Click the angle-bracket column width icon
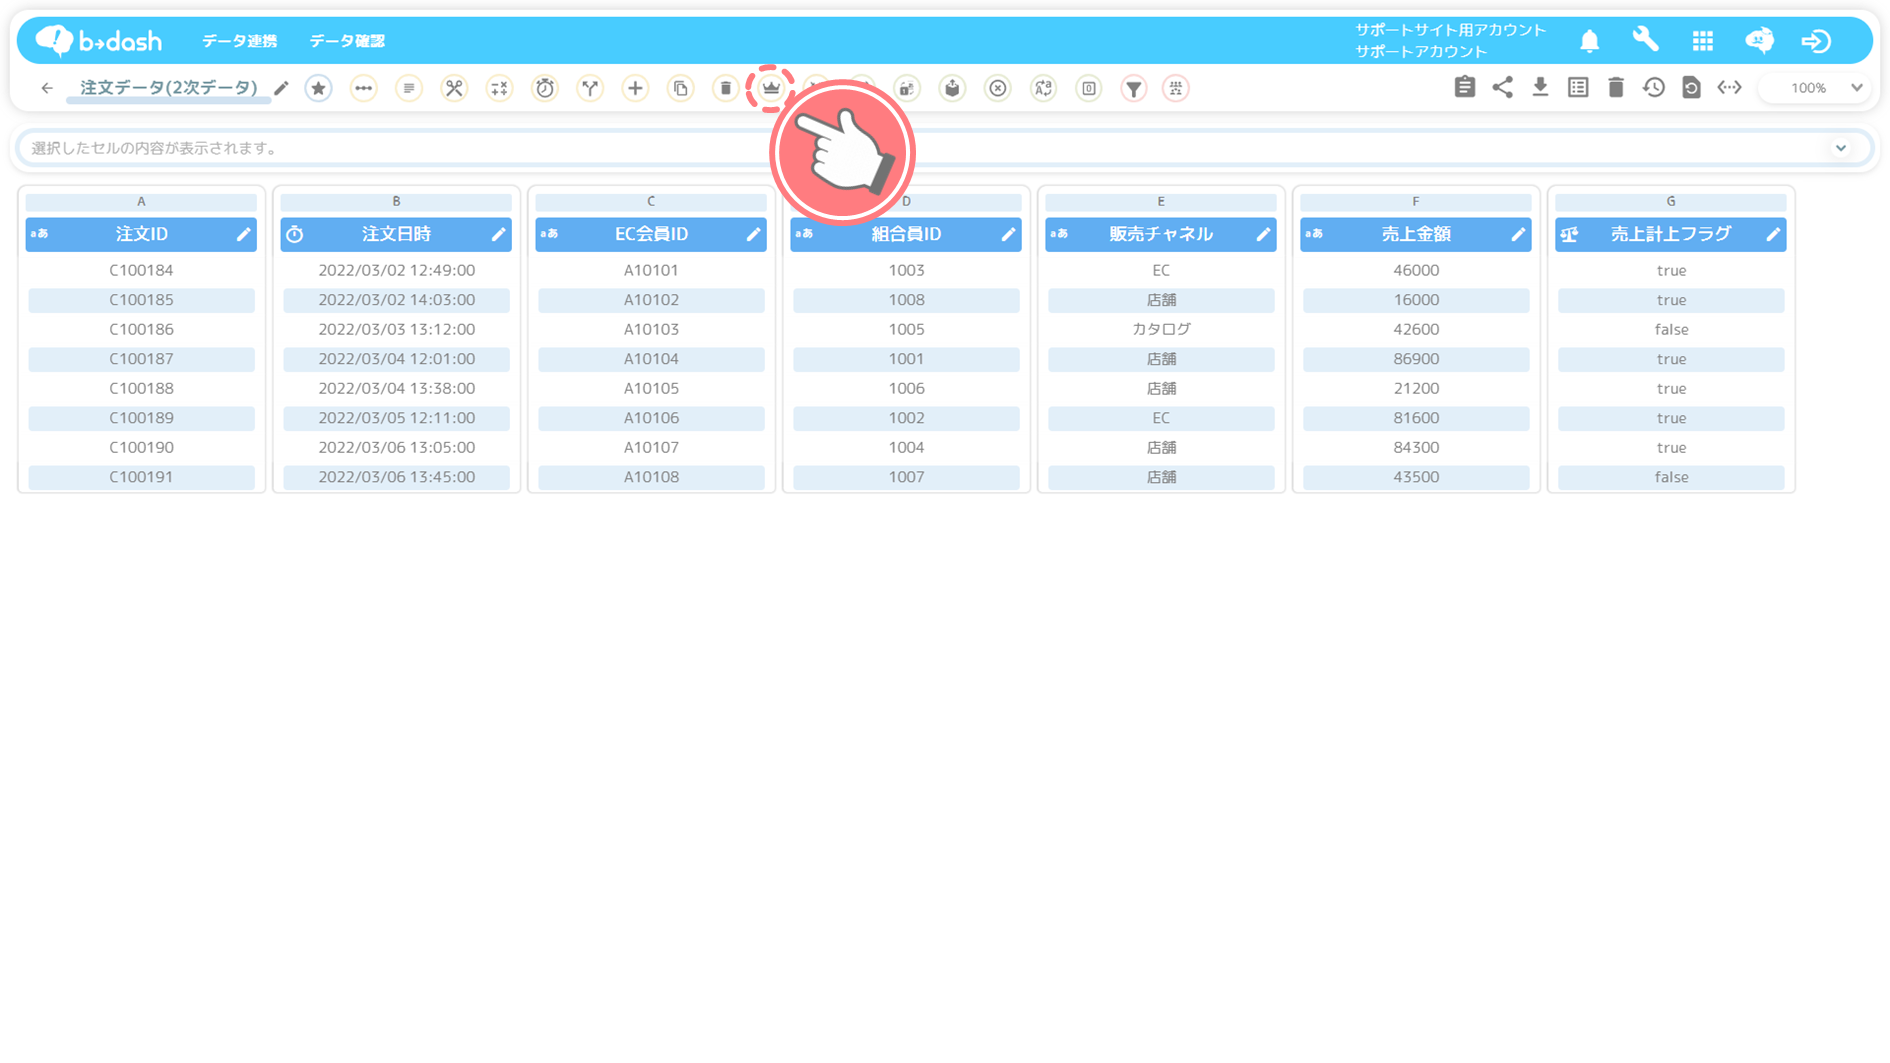 click(1730, 87)
